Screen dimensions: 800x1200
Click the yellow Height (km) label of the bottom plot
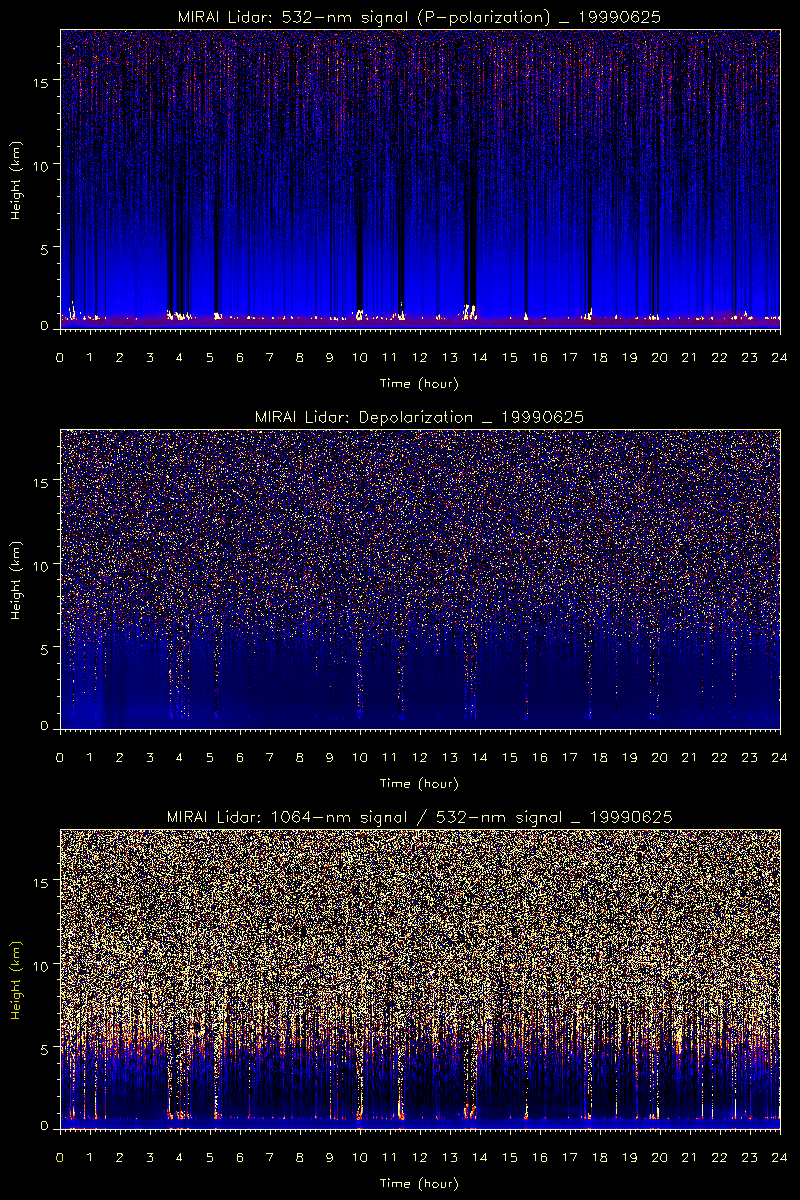(x=16, y=979)
